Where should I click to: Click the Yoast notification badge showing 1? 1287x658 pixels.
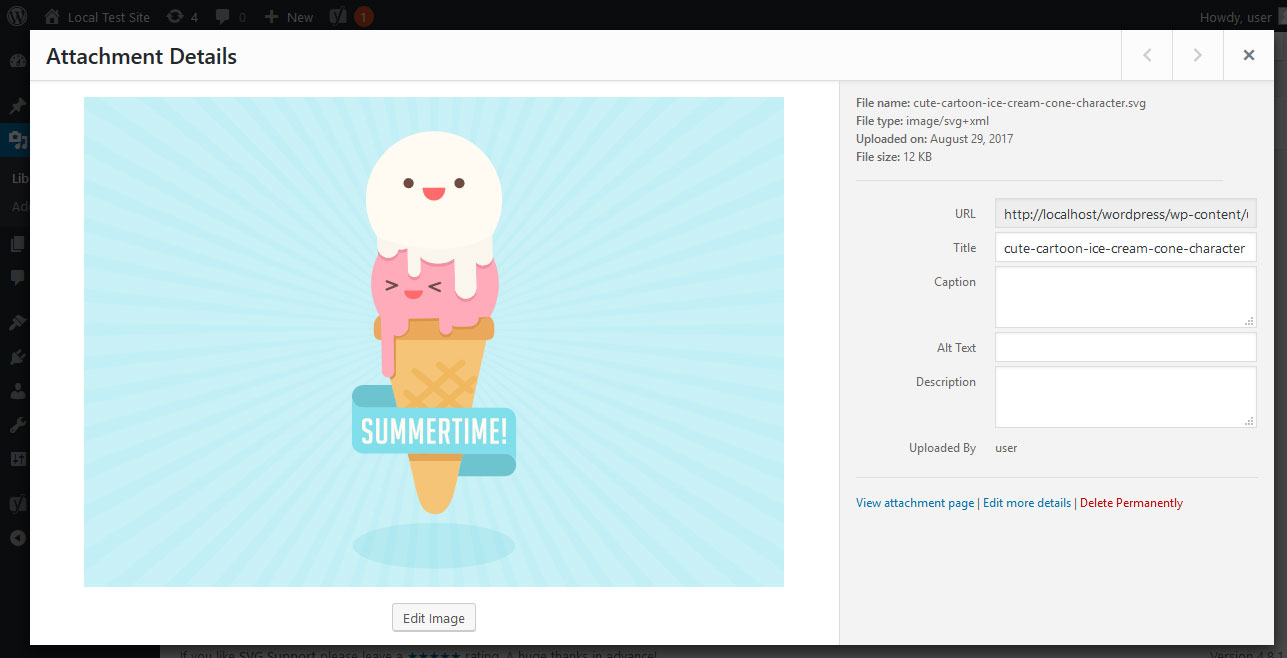coord(360,16)
